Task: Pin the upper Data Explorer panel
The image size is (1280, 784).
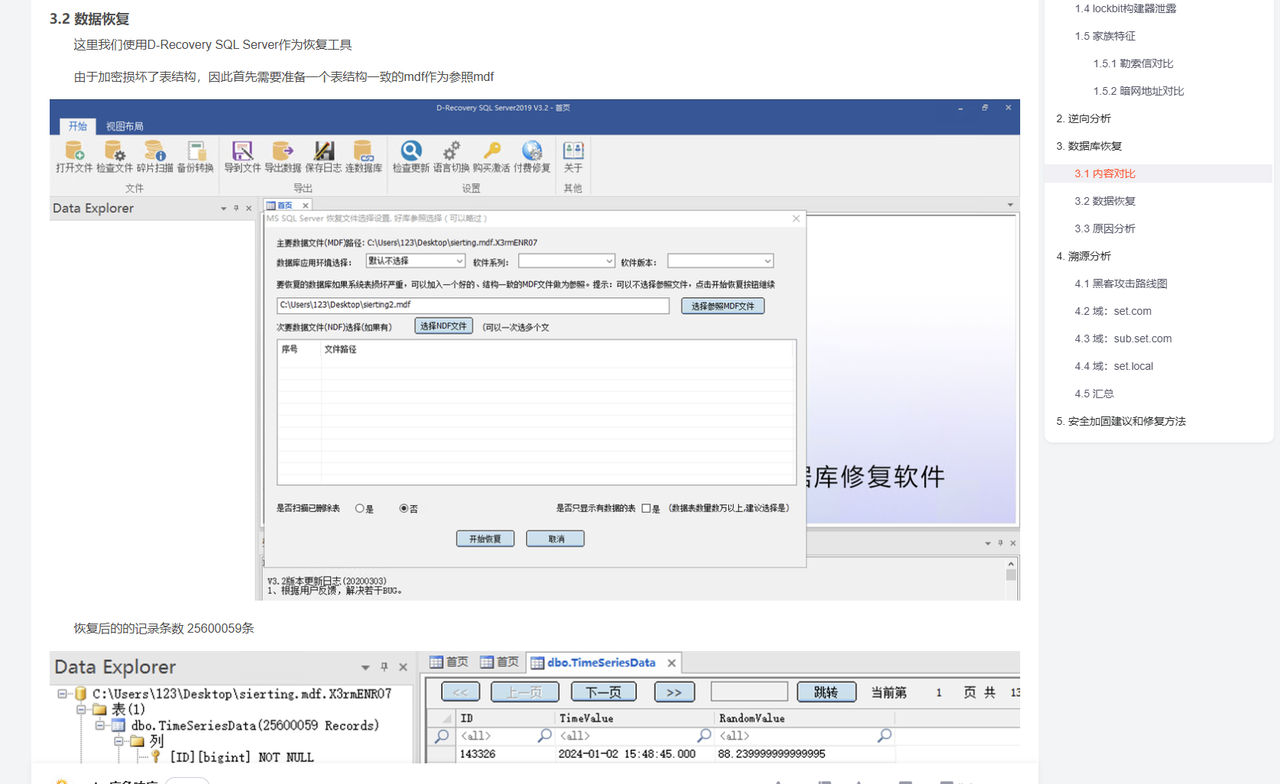Action: [236, 208]
